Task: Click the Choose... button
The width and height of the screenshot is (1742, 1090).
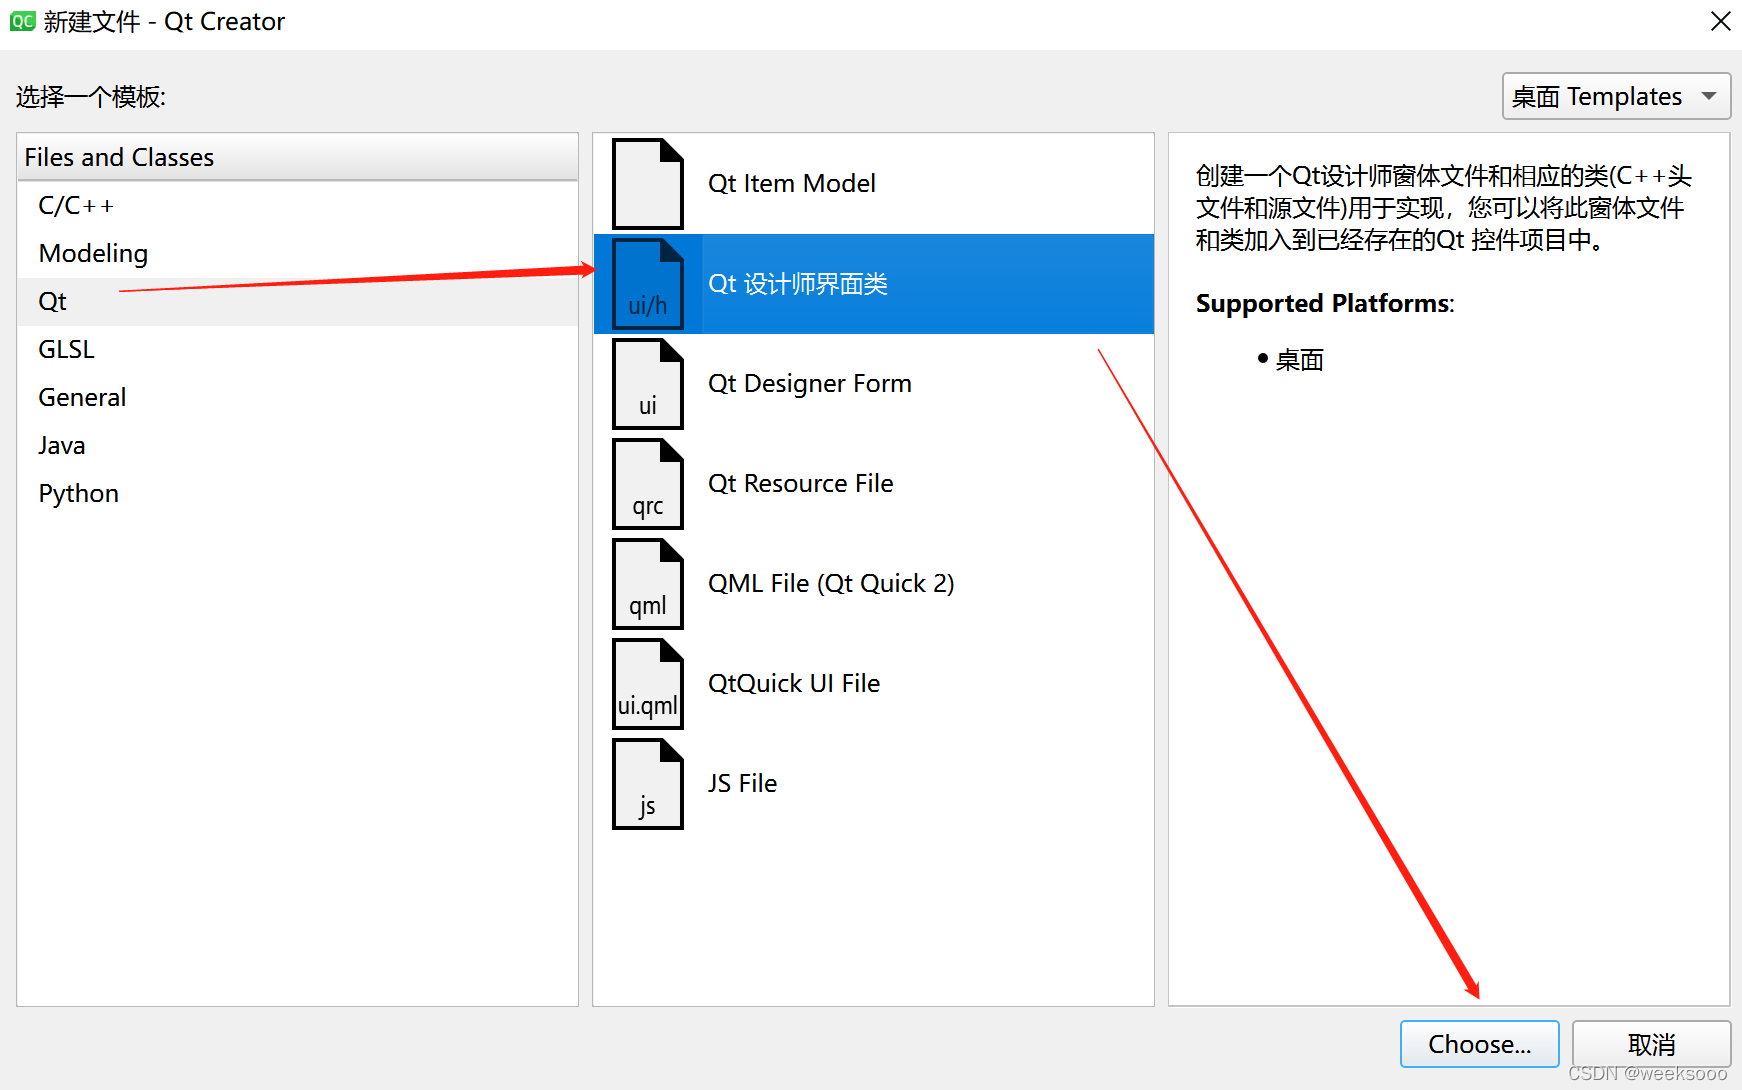Action: (x=1479, y=1044)
